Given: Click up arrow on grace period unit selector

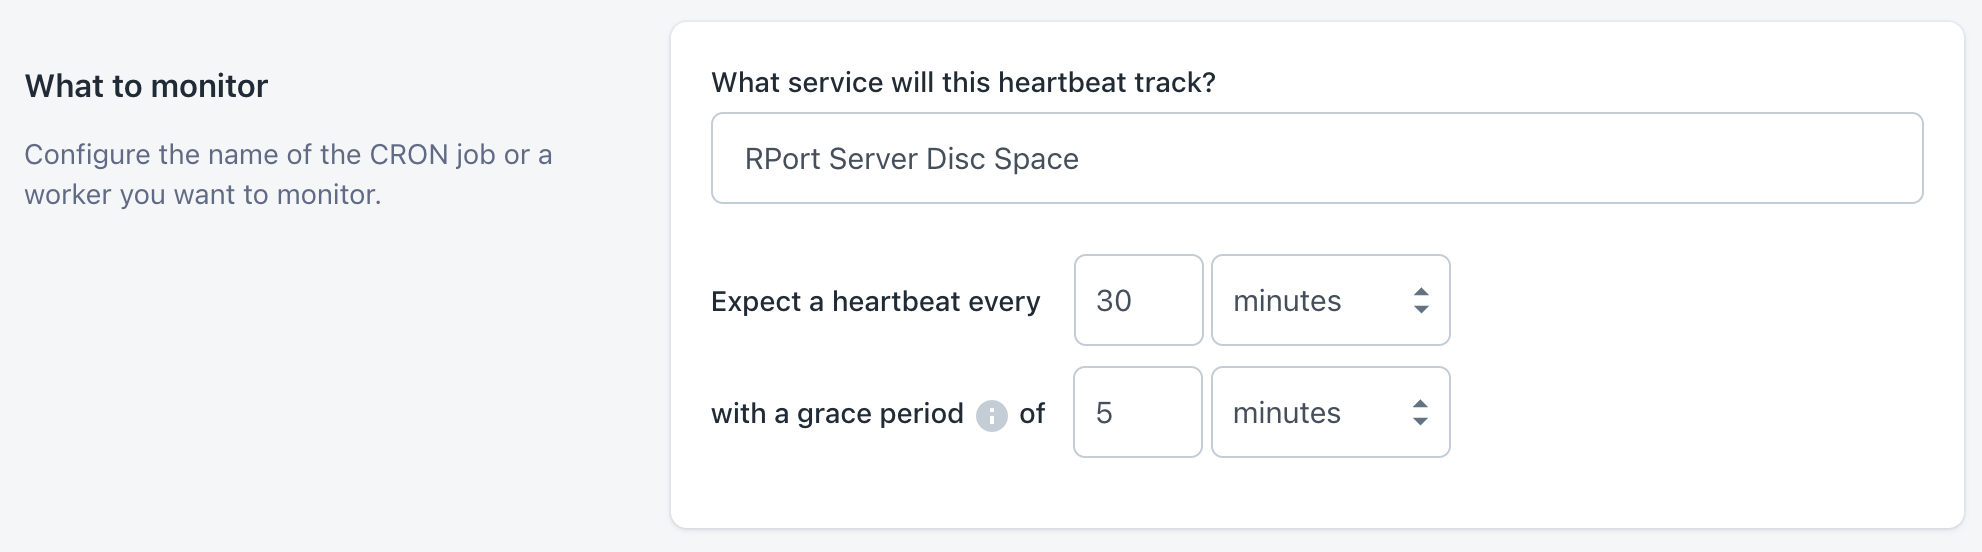Looking at the screenshot, I should click(1420, 404).
